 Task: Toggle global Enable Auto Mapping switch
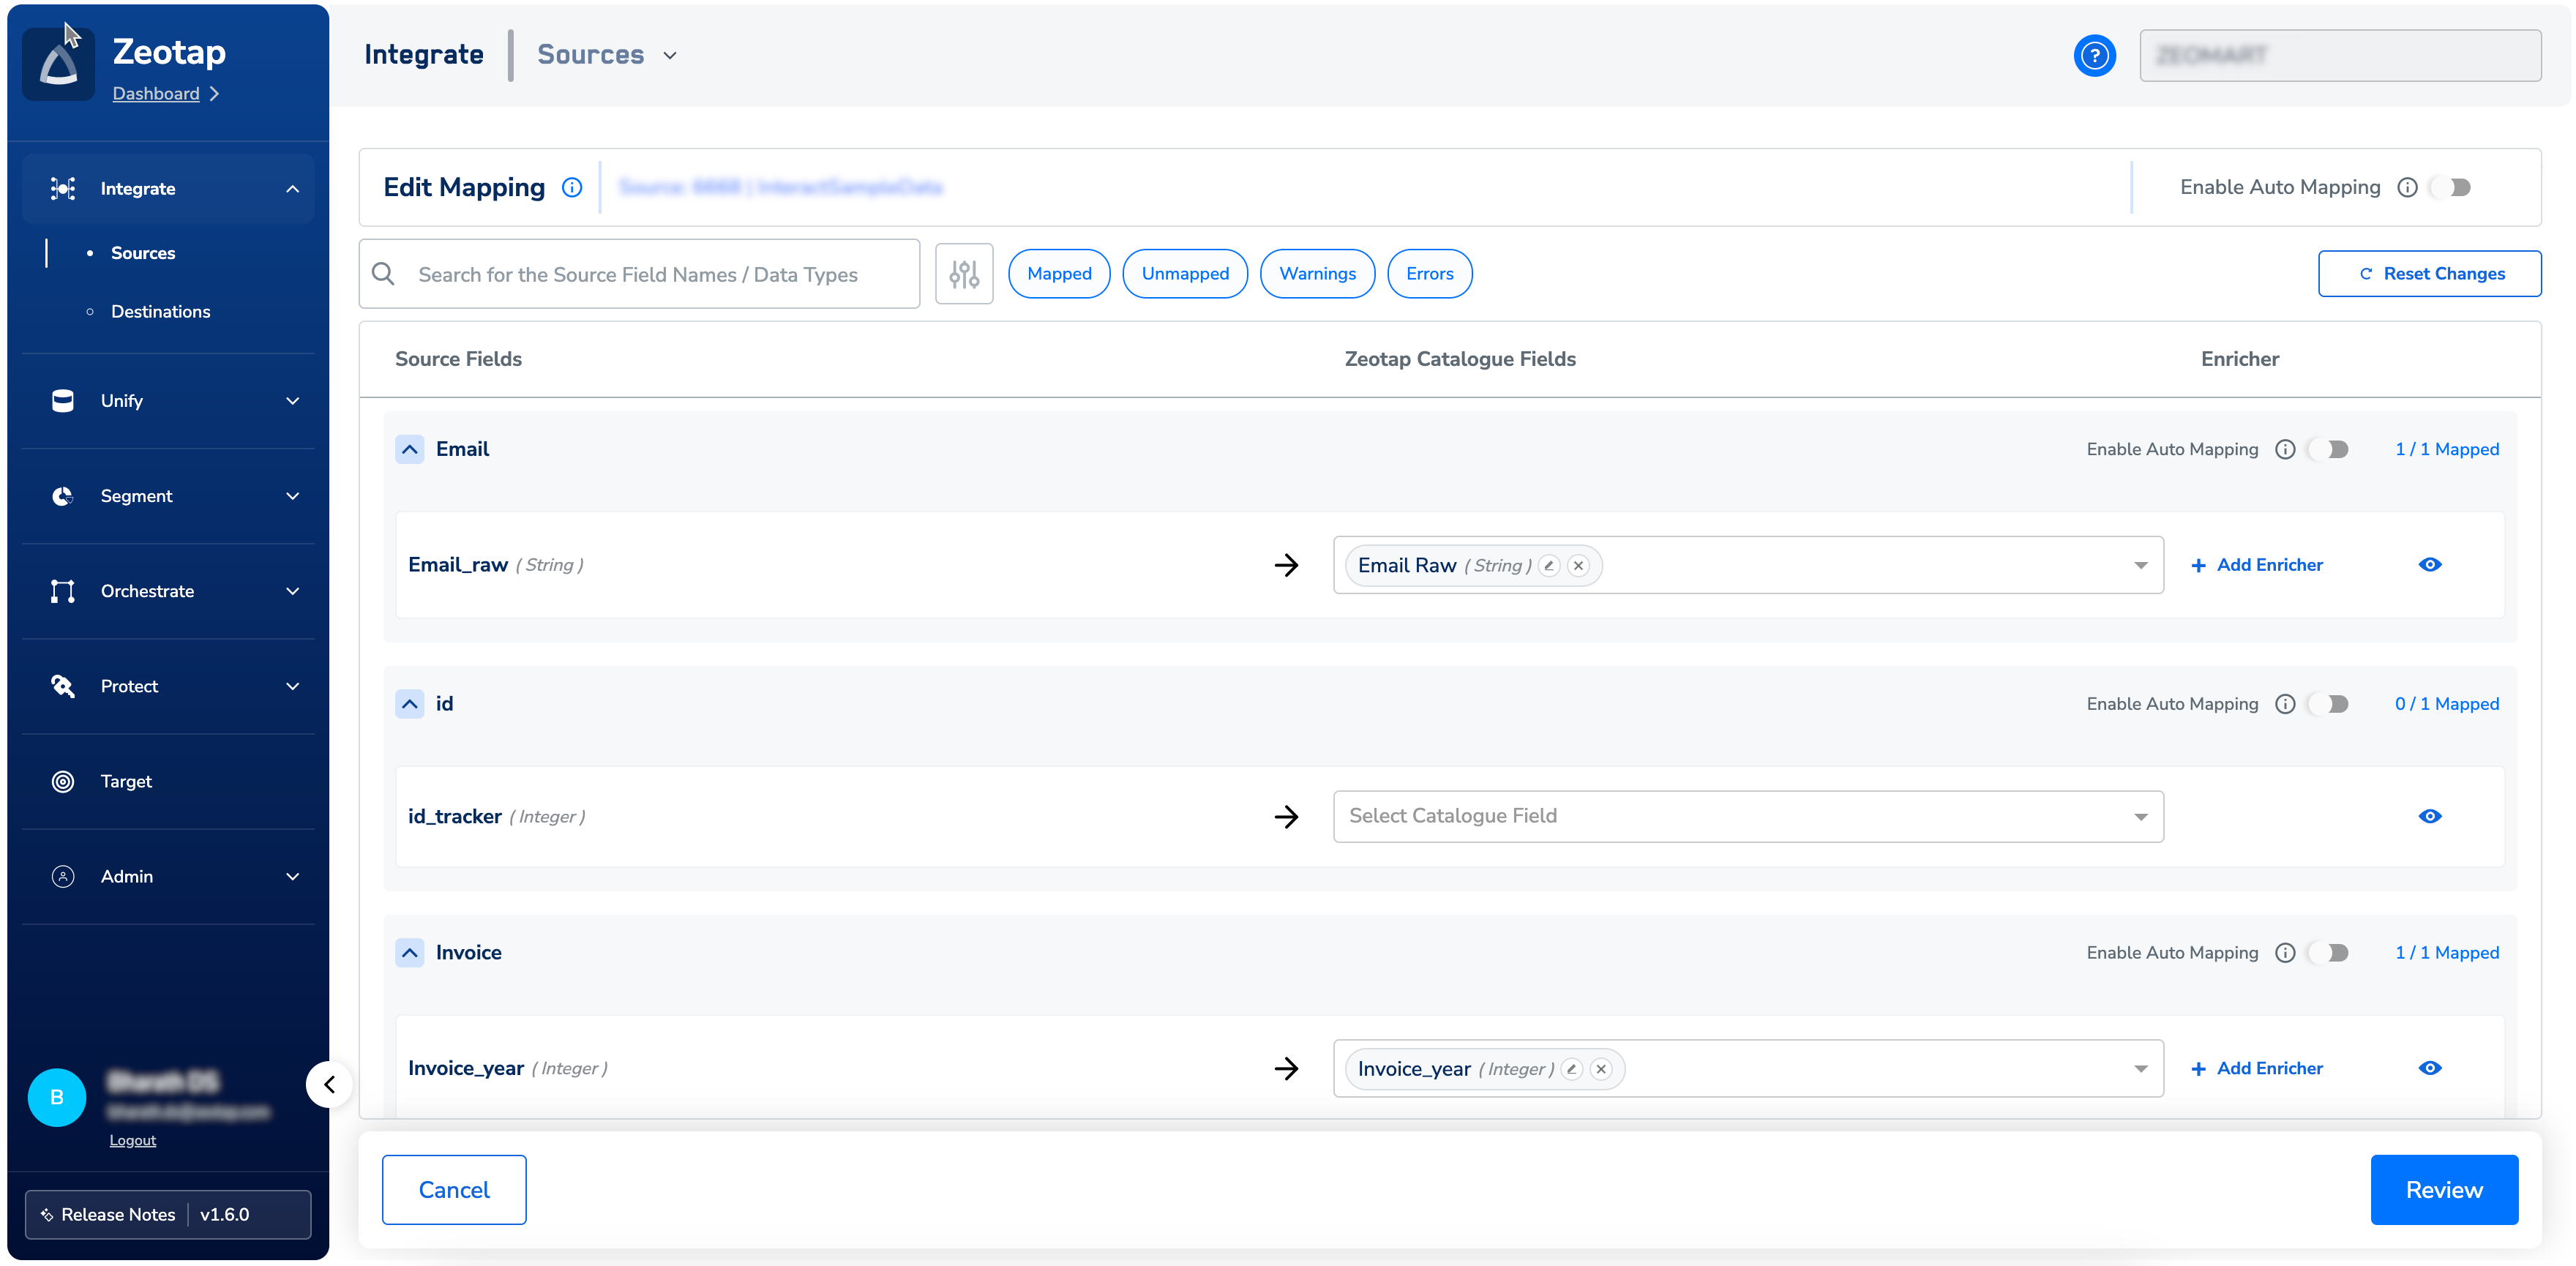pyautogui.click(x=2453, y=188)
